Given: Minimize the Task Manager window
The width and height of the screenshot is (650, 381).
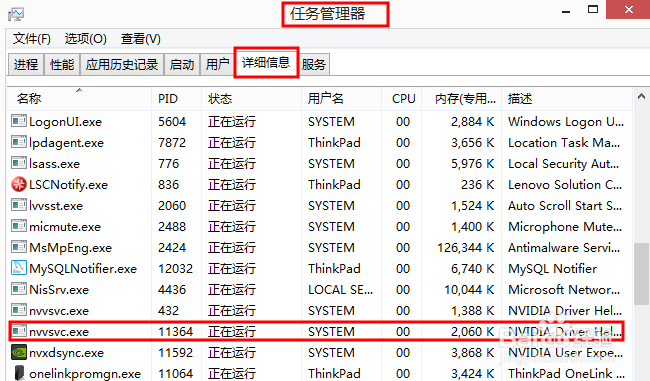Looking at the screenshot, I should click(x=565, y=11).
